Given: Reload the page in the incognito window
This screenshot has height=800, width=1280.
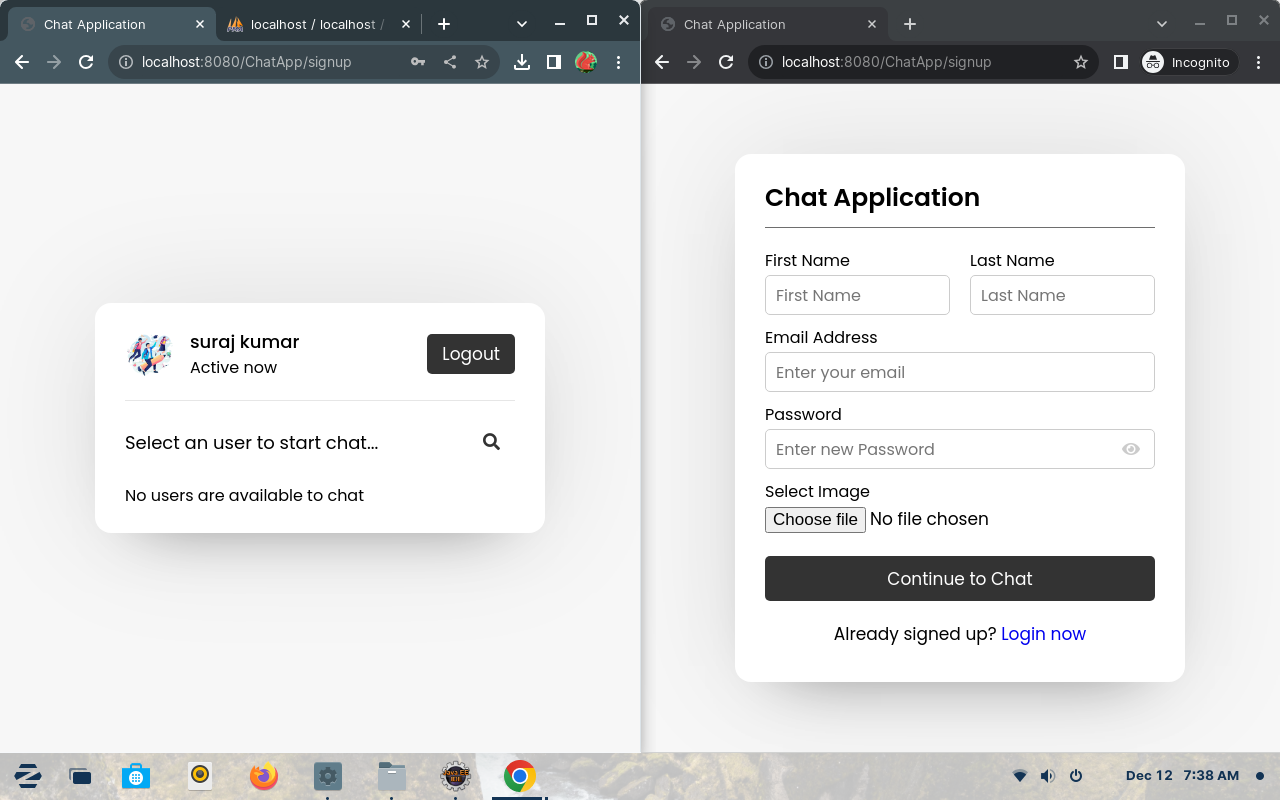Looking at the screenshot, I should click(x=726, y=62).
